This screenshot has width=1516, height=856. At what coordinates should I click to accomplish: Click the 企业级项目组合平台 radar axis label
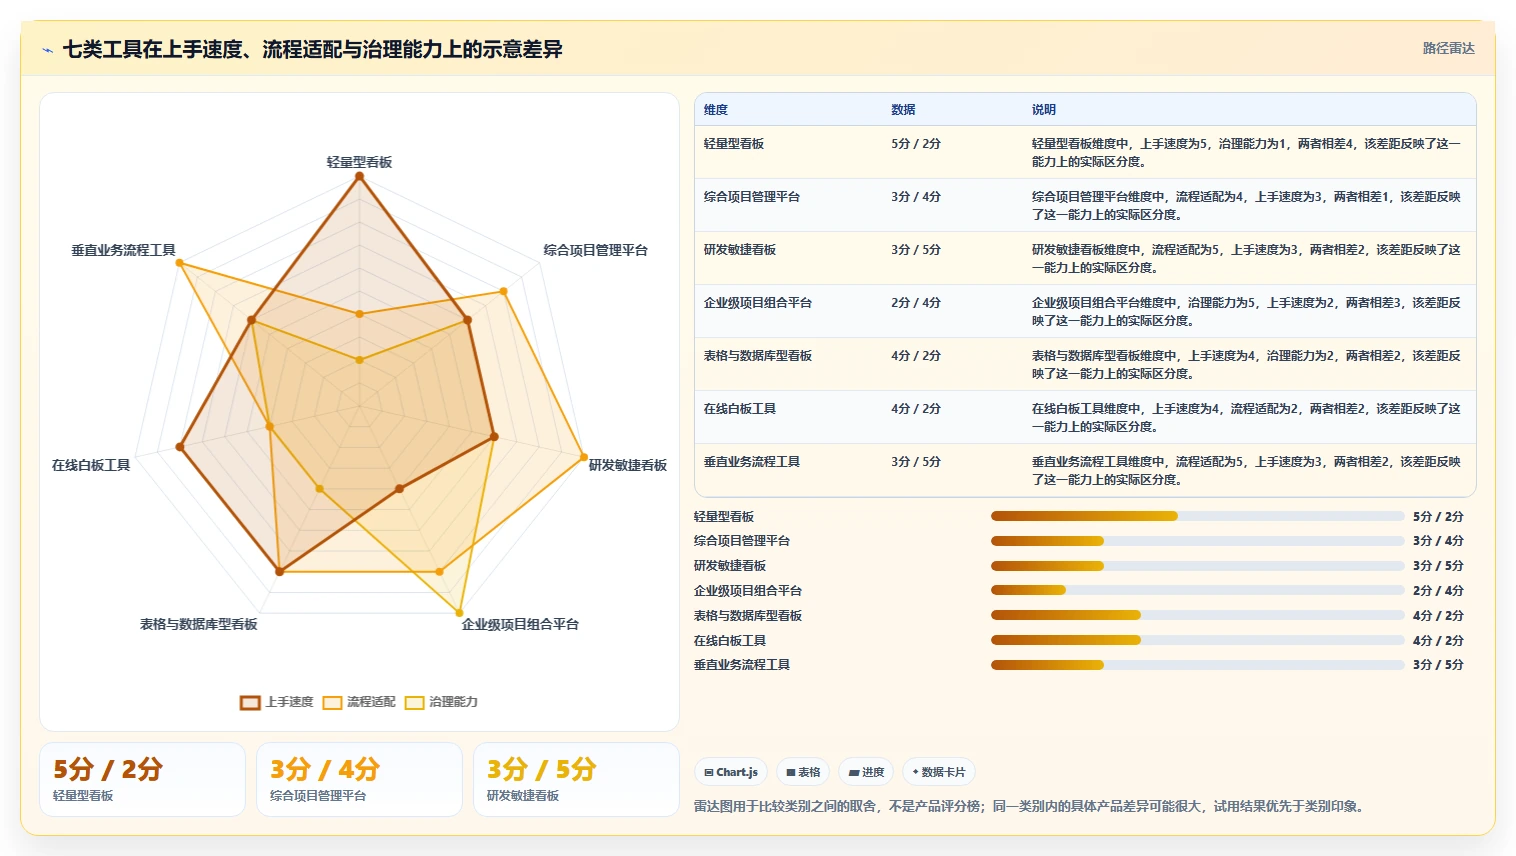(x=520, y=624)
